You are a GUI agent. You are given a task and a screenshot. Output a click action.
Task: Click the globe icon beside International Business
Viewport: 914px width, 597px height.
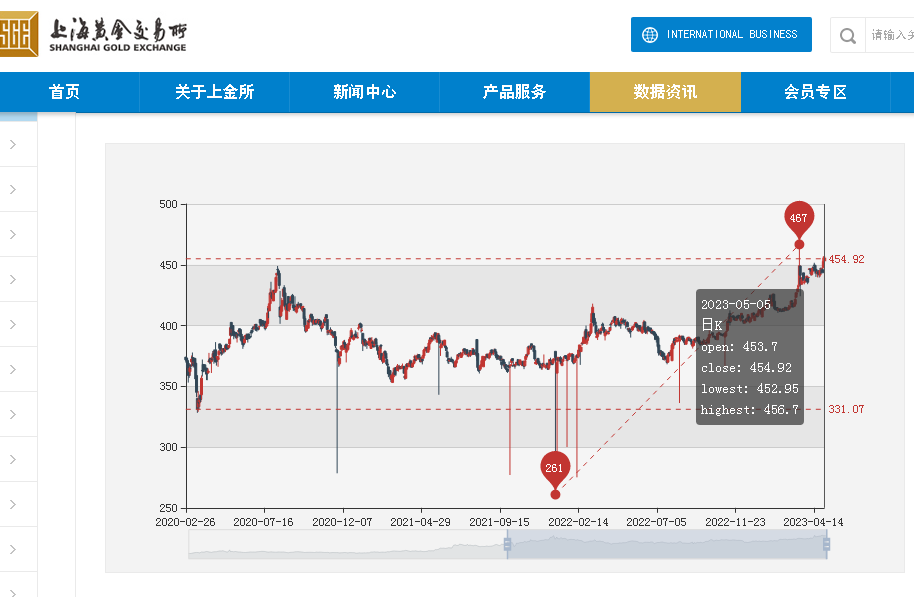pyautogui.click(x=650, y=35)
